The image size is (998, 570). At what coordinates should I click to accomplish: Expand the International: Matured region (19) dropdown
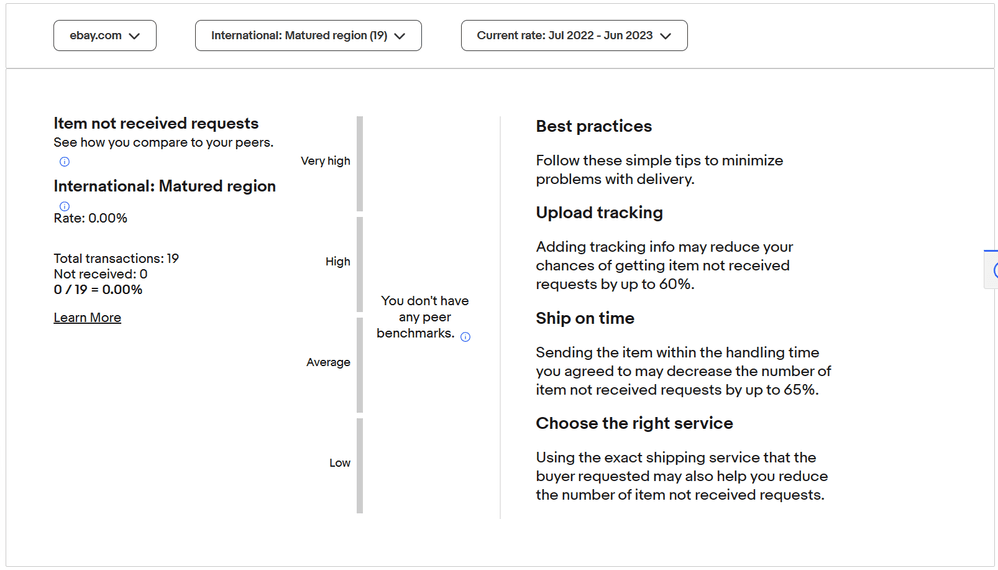click(x=308, y=36)
